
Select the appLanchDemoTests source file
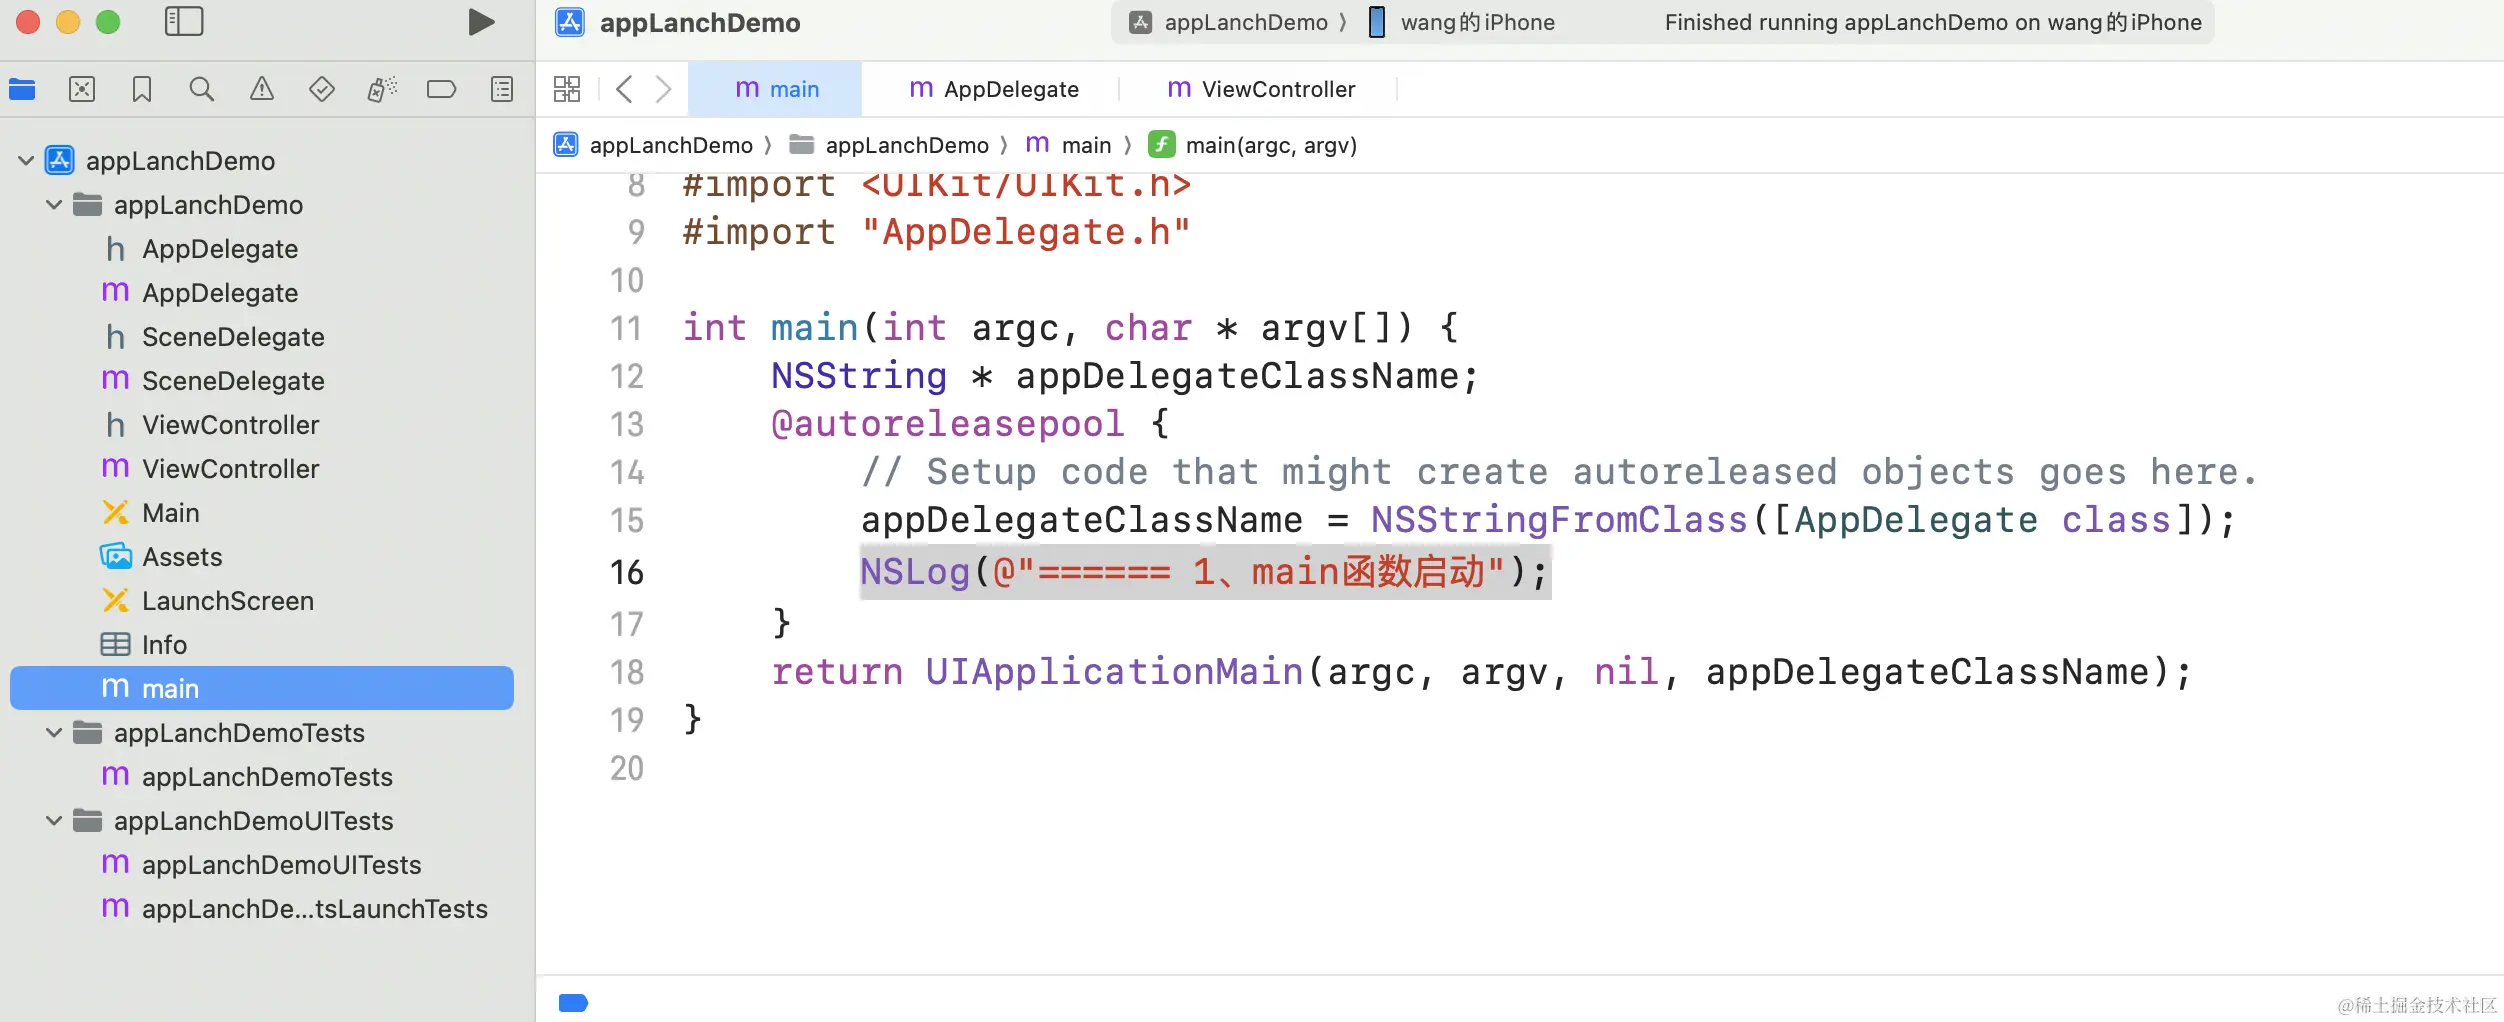click(x=262, y=776)
